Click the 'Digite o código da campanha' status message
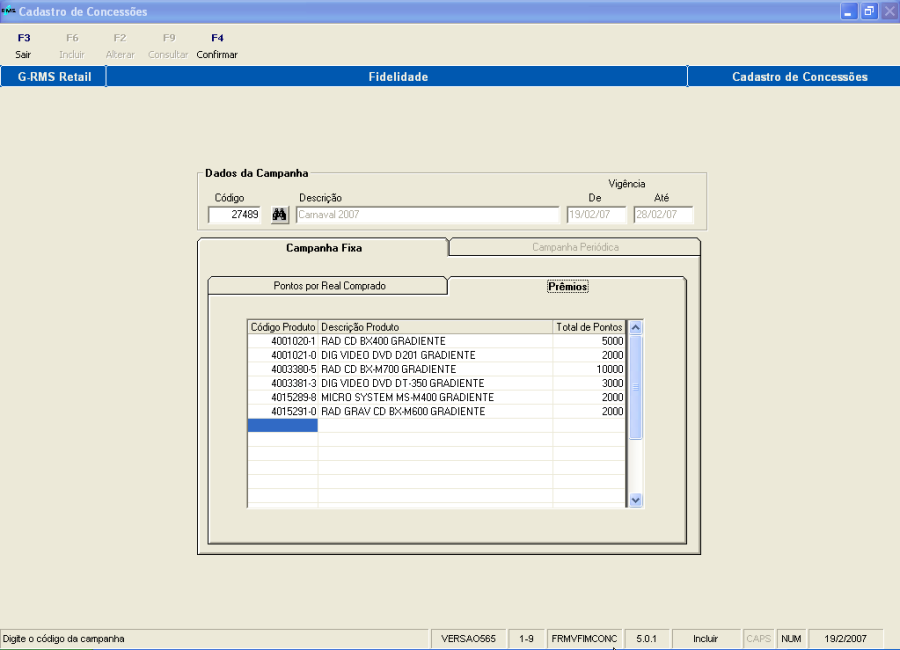The image size is (900, 650). 64,639
